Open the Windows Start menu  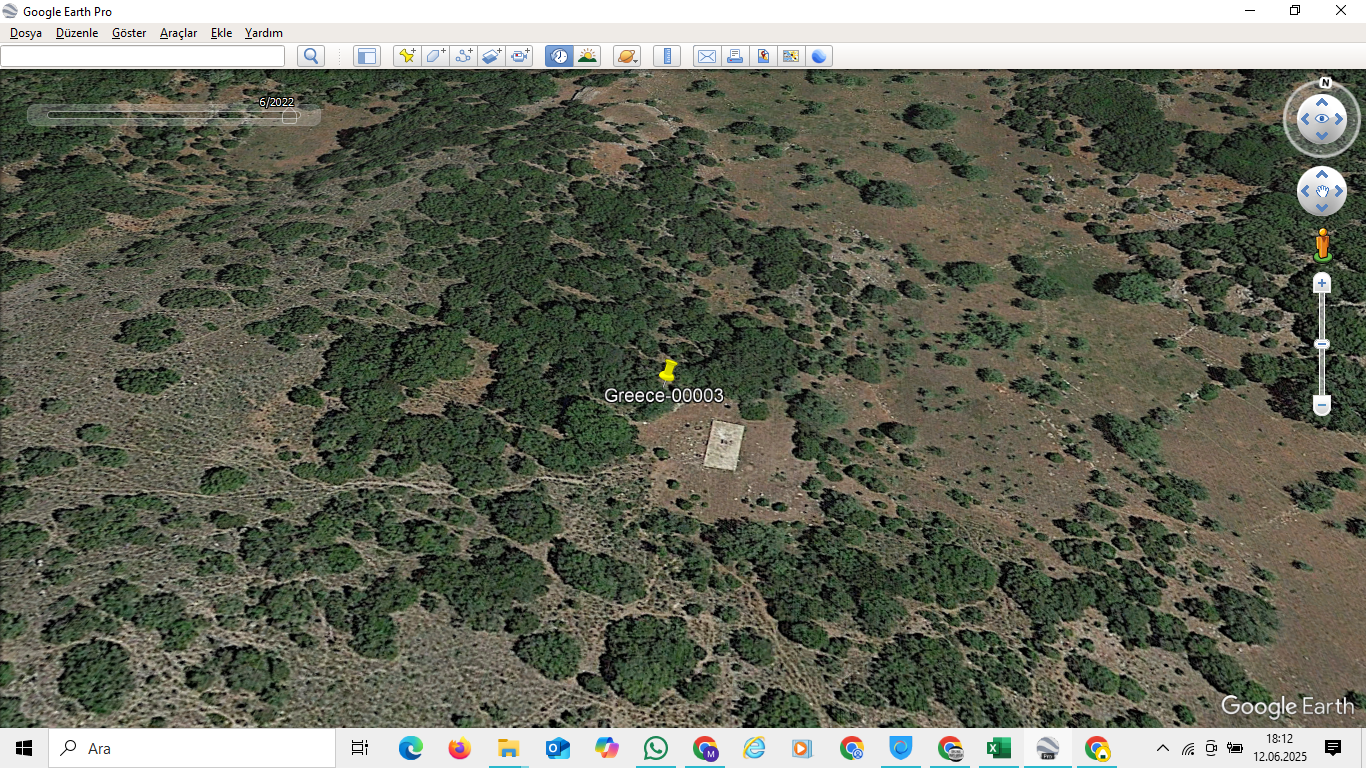coord(24,748)
